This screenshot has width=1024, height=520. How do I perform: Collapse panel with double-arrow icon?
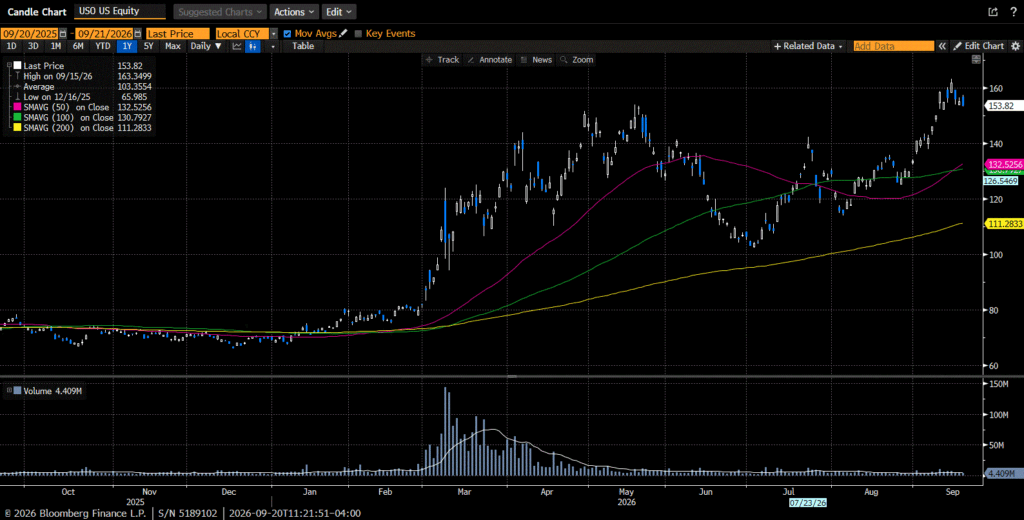942,46
